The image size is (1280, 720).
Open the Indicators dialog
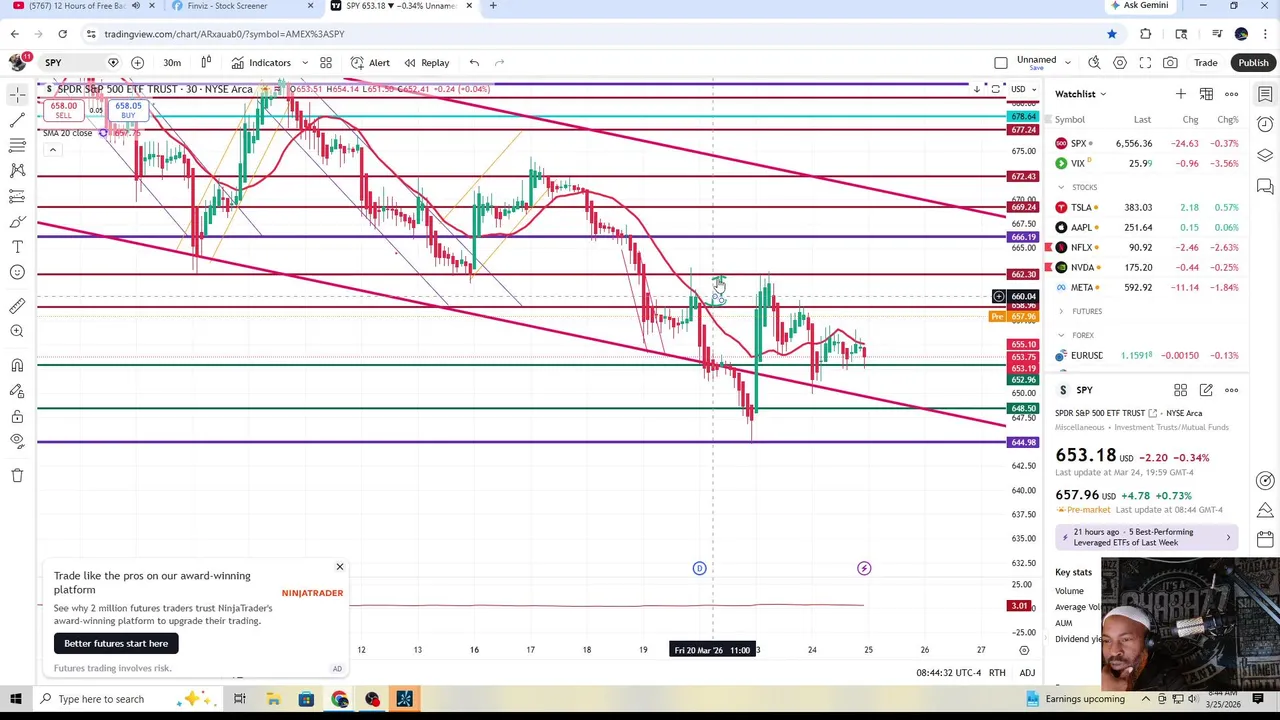pos(262,62)
